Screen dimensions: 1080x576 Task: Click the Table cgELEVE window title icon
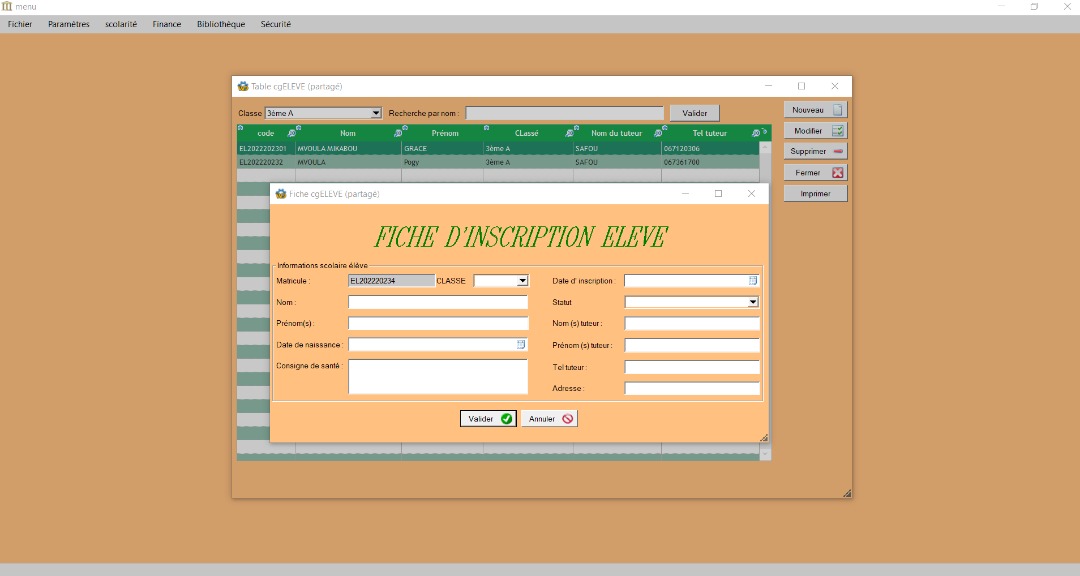(x=242, y=86)
